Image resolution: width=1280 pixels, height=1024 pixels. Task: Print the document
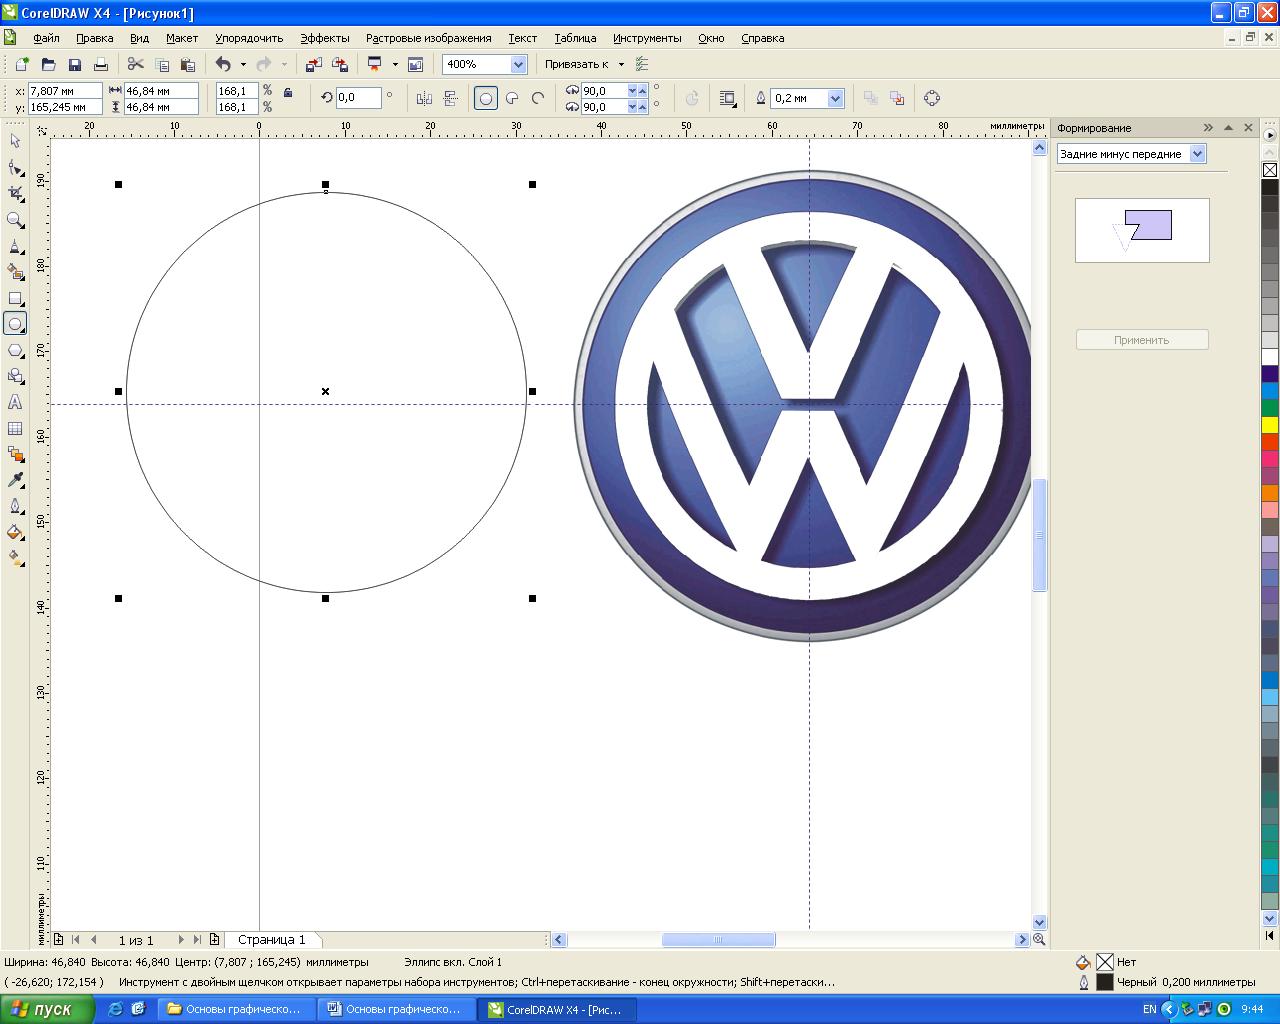tap(100, 64)
